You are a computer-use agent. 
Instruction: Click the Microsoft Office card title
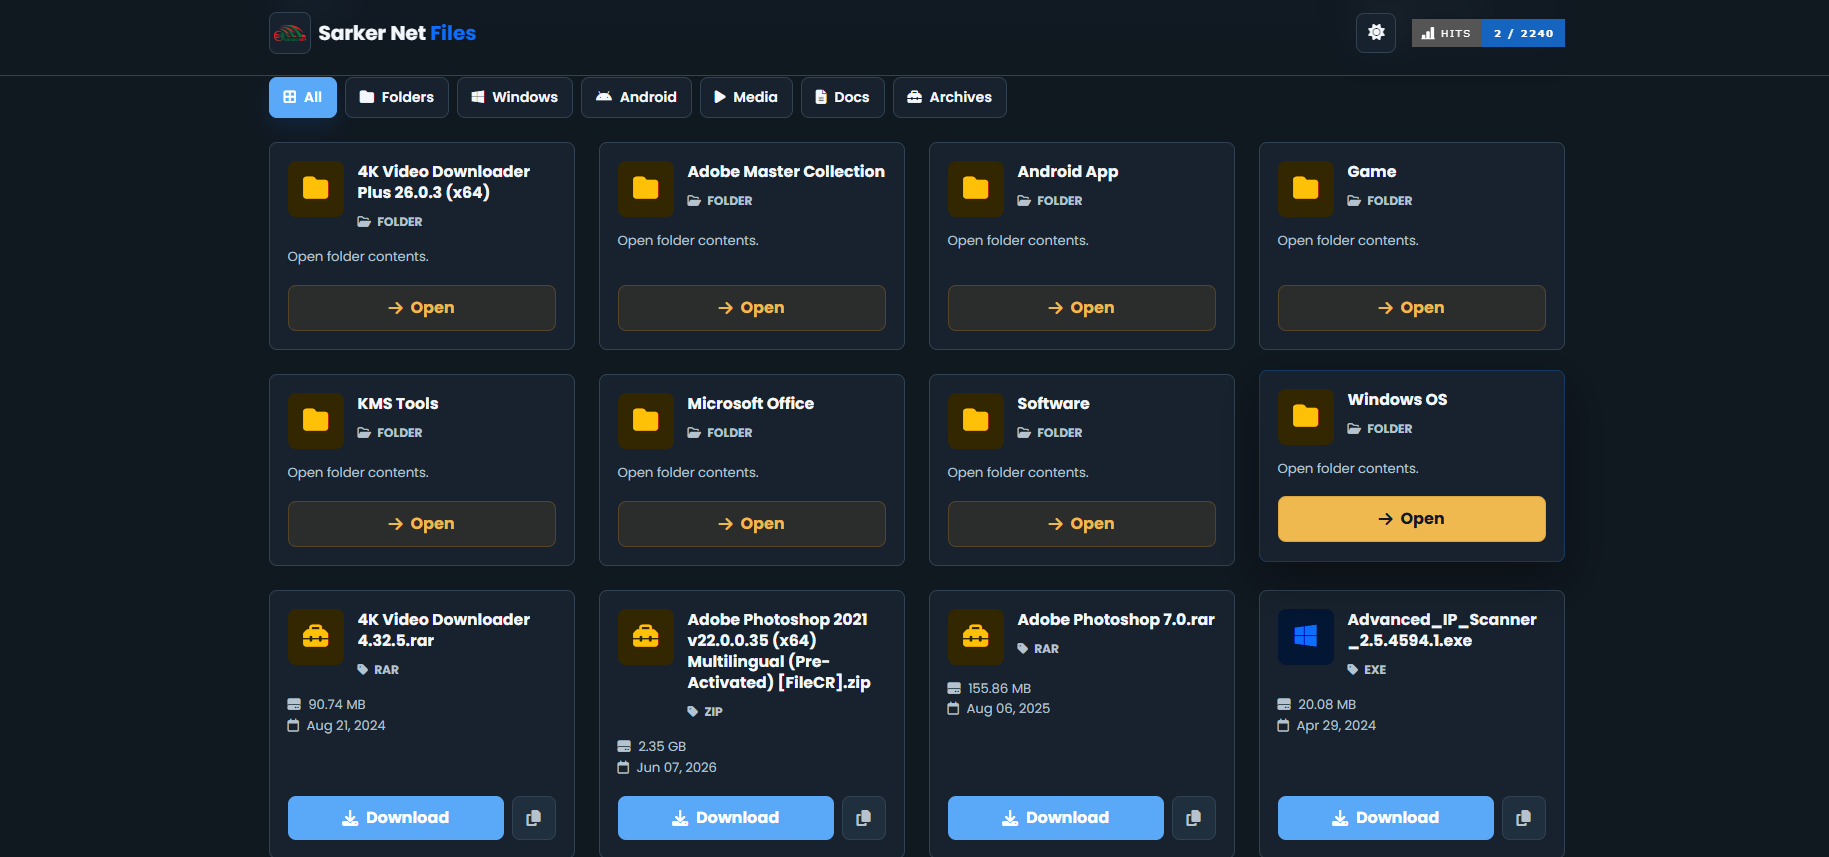pyautogui.click(x=751, y=404)
